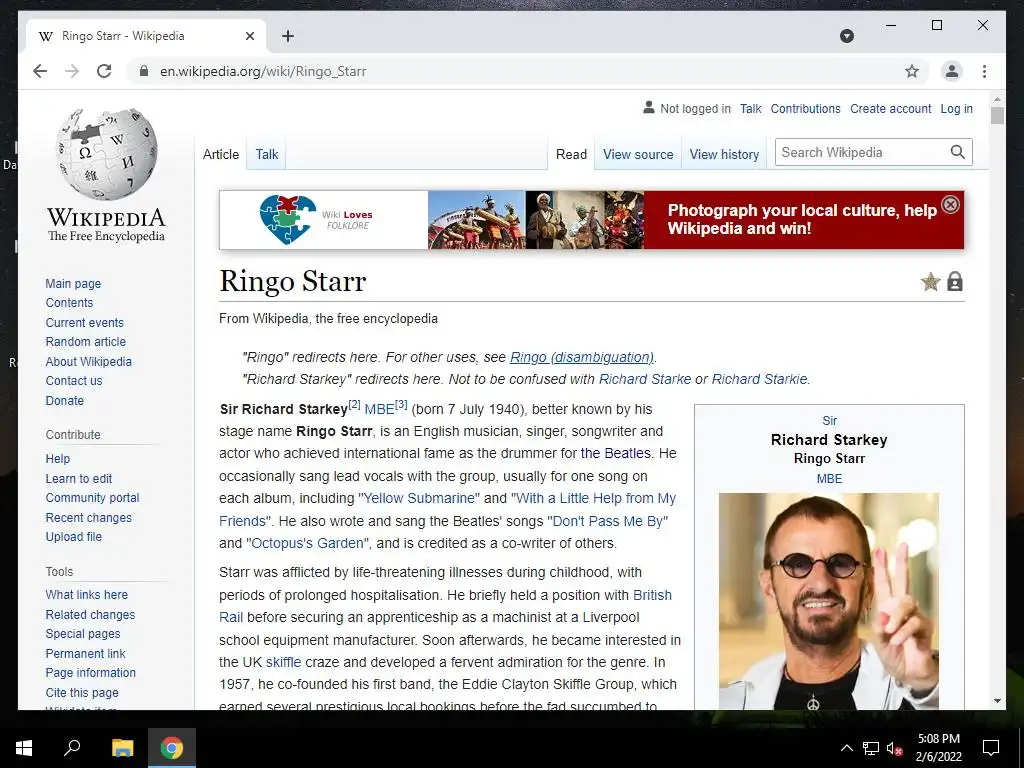Click the Chrome taskbar icon

coord(172,748)
